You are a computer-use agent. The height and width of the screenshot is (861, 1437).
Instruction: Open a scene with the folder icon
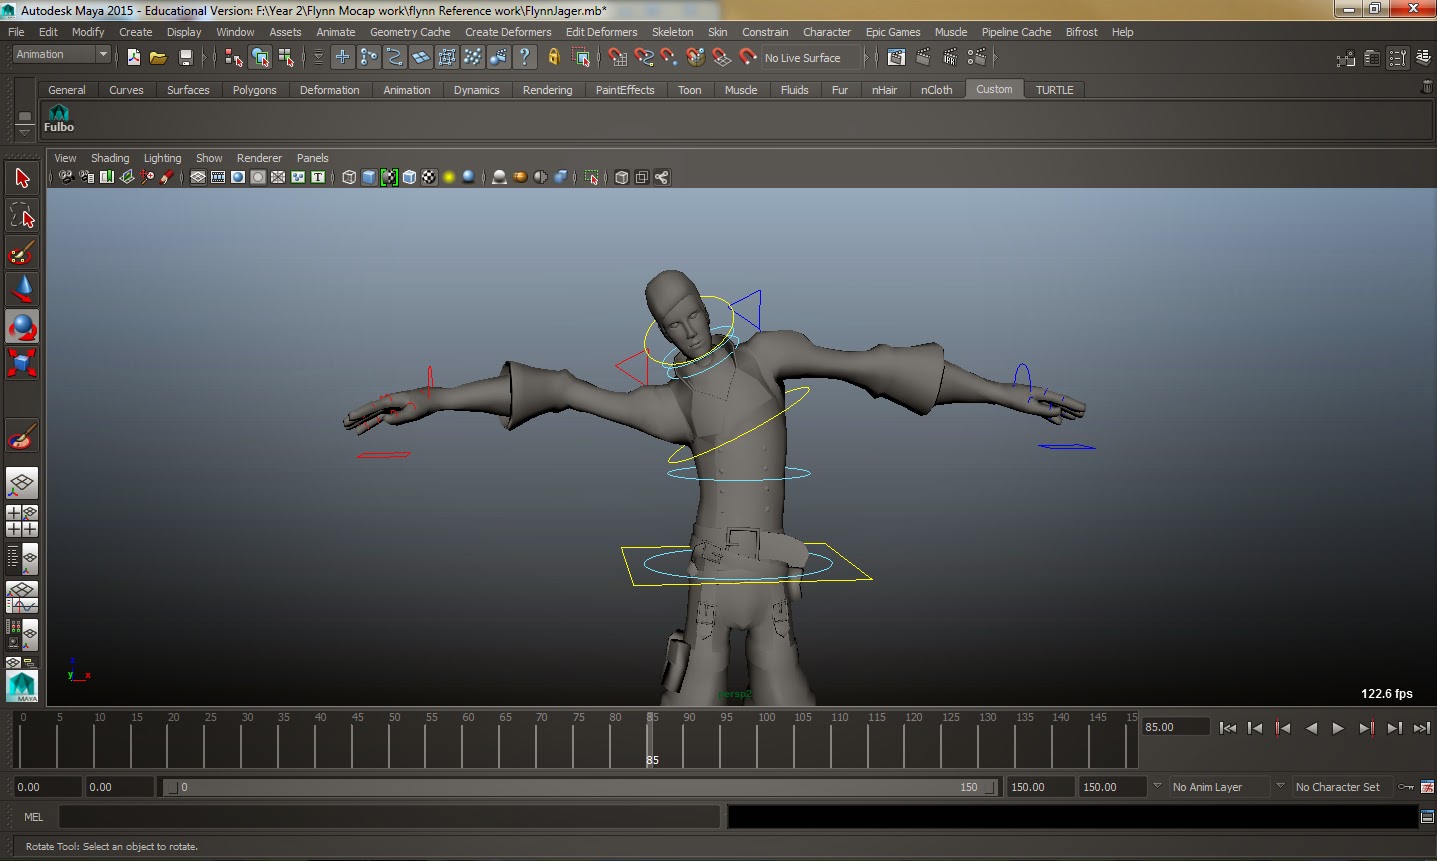(x=158, y=58)
